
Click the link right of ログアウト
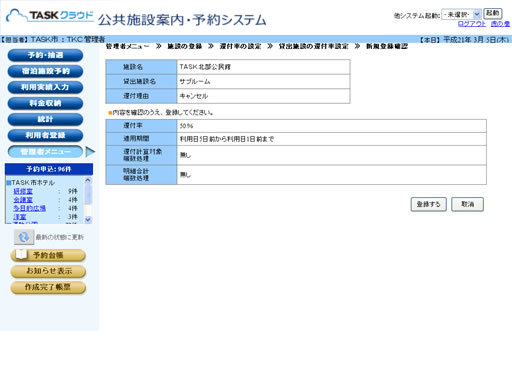point(500,24)
